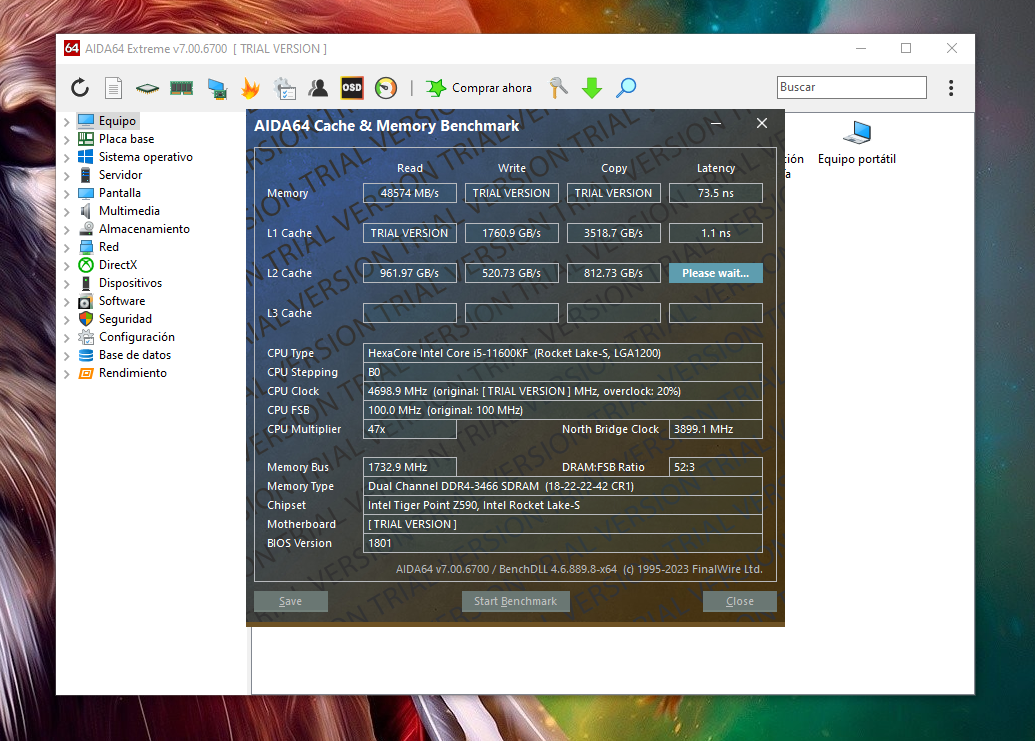Open the preferences checklist toolbar icon
Image resolution: width=1035 pixels, height=741 pixels.
tap(285, 88)
